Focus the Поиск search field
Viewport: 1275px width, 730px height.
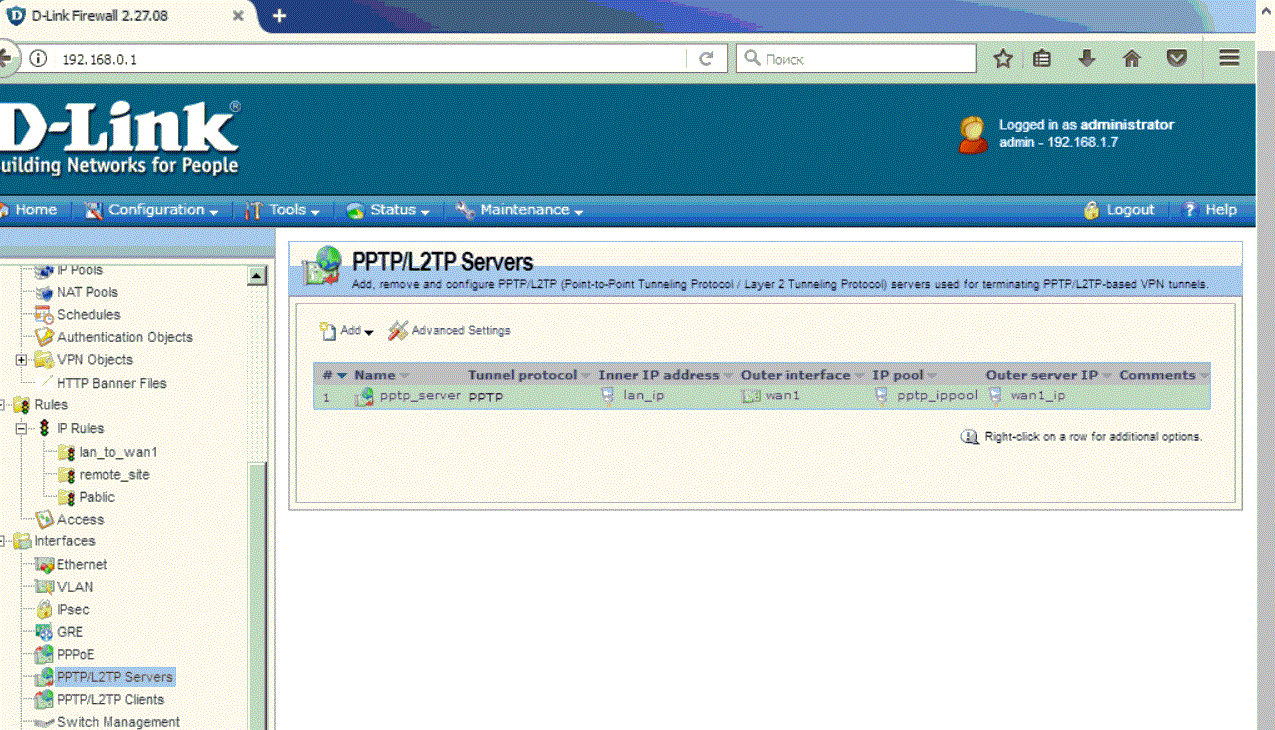[x=857, y=59]
